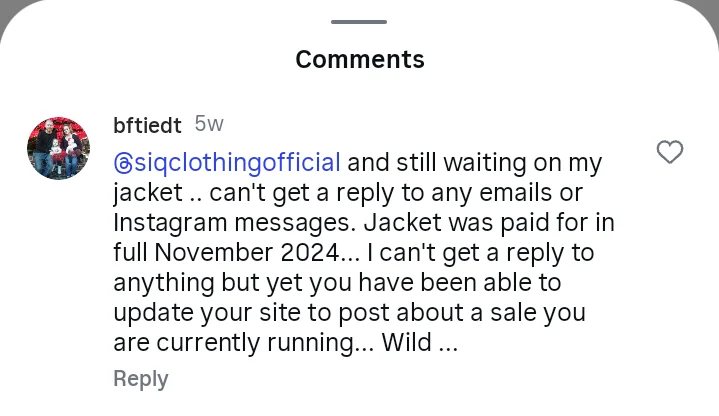Image resolution: width=719 pixels, height=416 pixels.
Task: Tap the 5w timestamp next to bftiedt
Action: 209,124
